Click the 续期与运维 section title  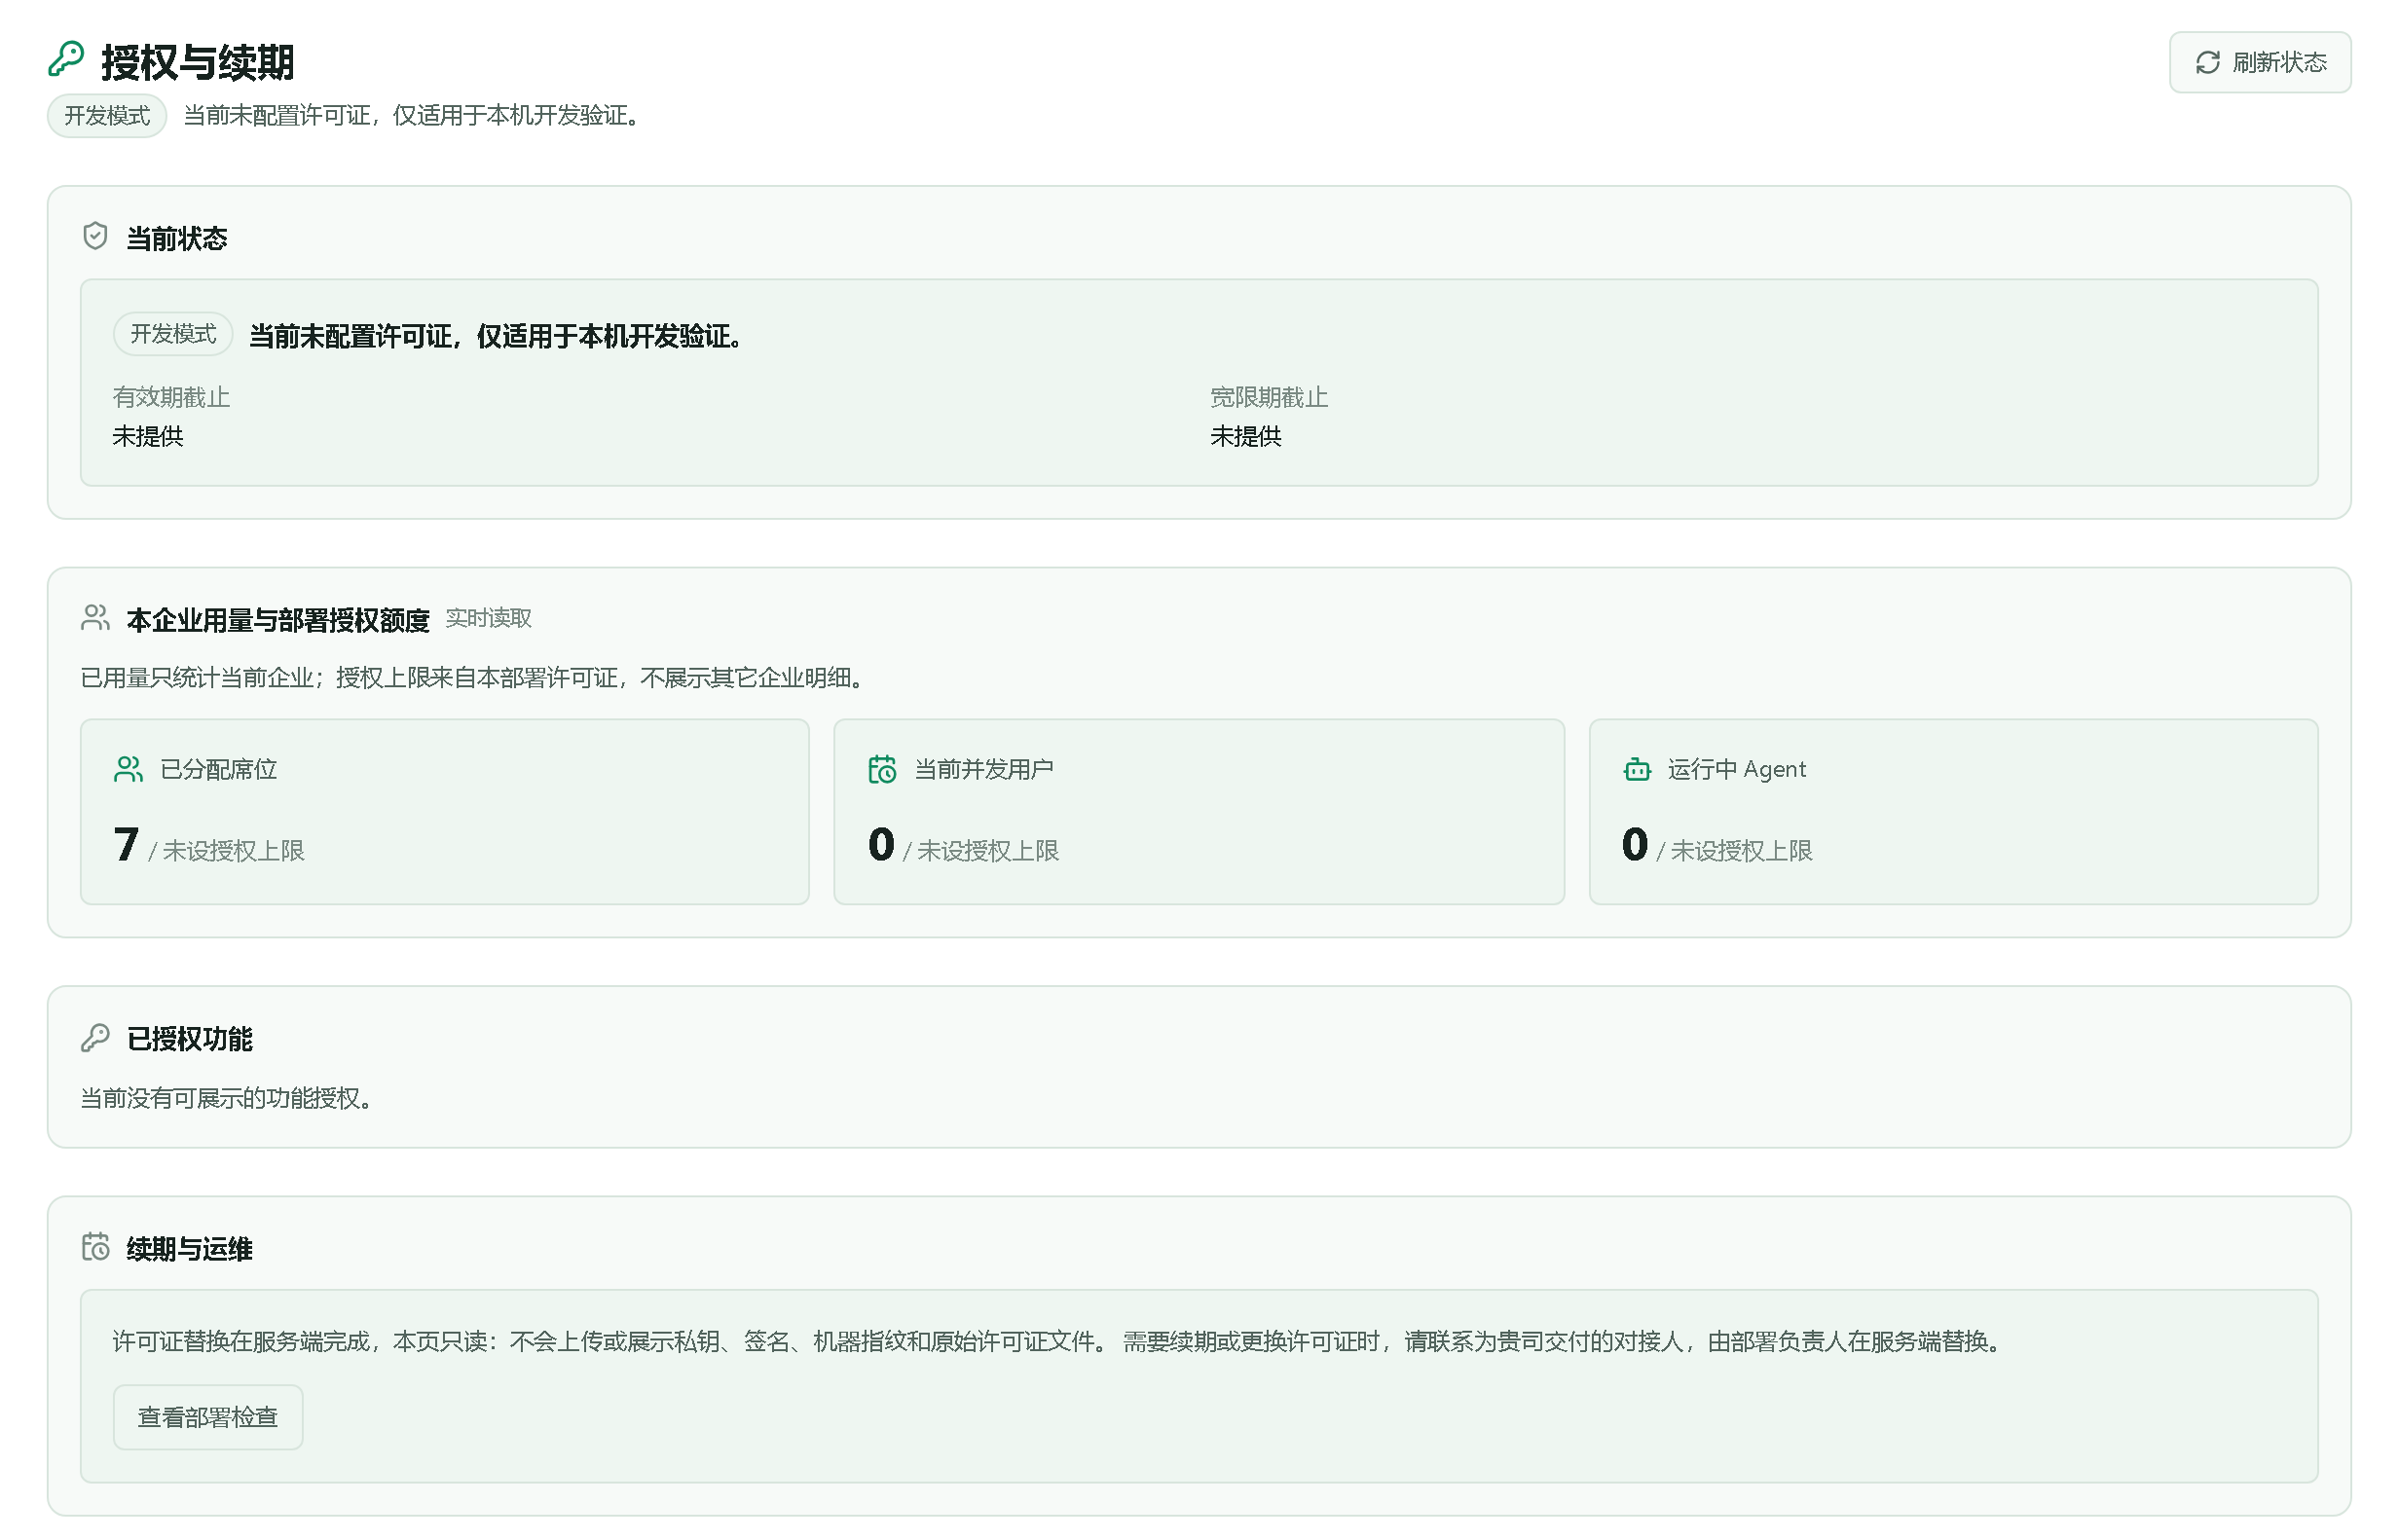click(190, 1249)
